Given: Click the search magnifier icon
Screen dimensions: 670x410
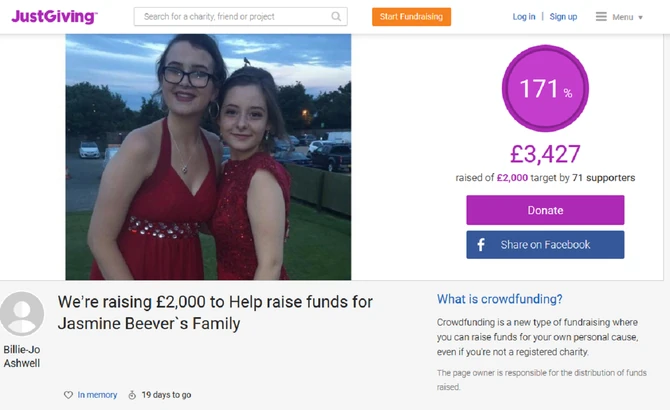Looking at the screenshot, I should click(x=336, y=17).
